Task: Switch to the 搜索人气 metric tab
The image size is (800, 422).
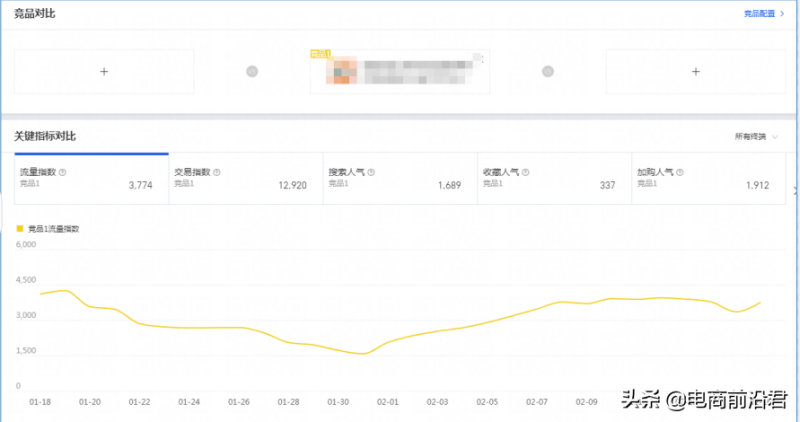Action: click(x=400, y=179)
